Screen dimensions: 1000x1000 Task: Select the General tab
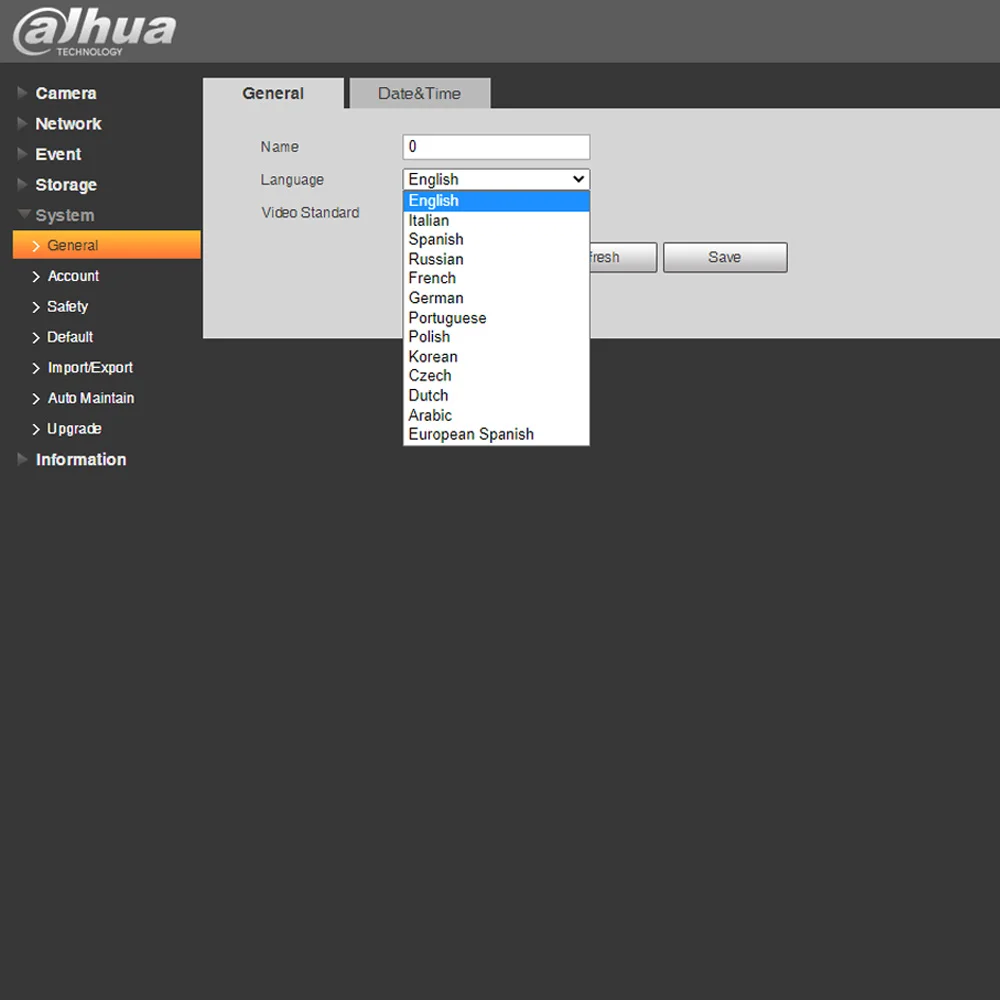pos(273,94)
